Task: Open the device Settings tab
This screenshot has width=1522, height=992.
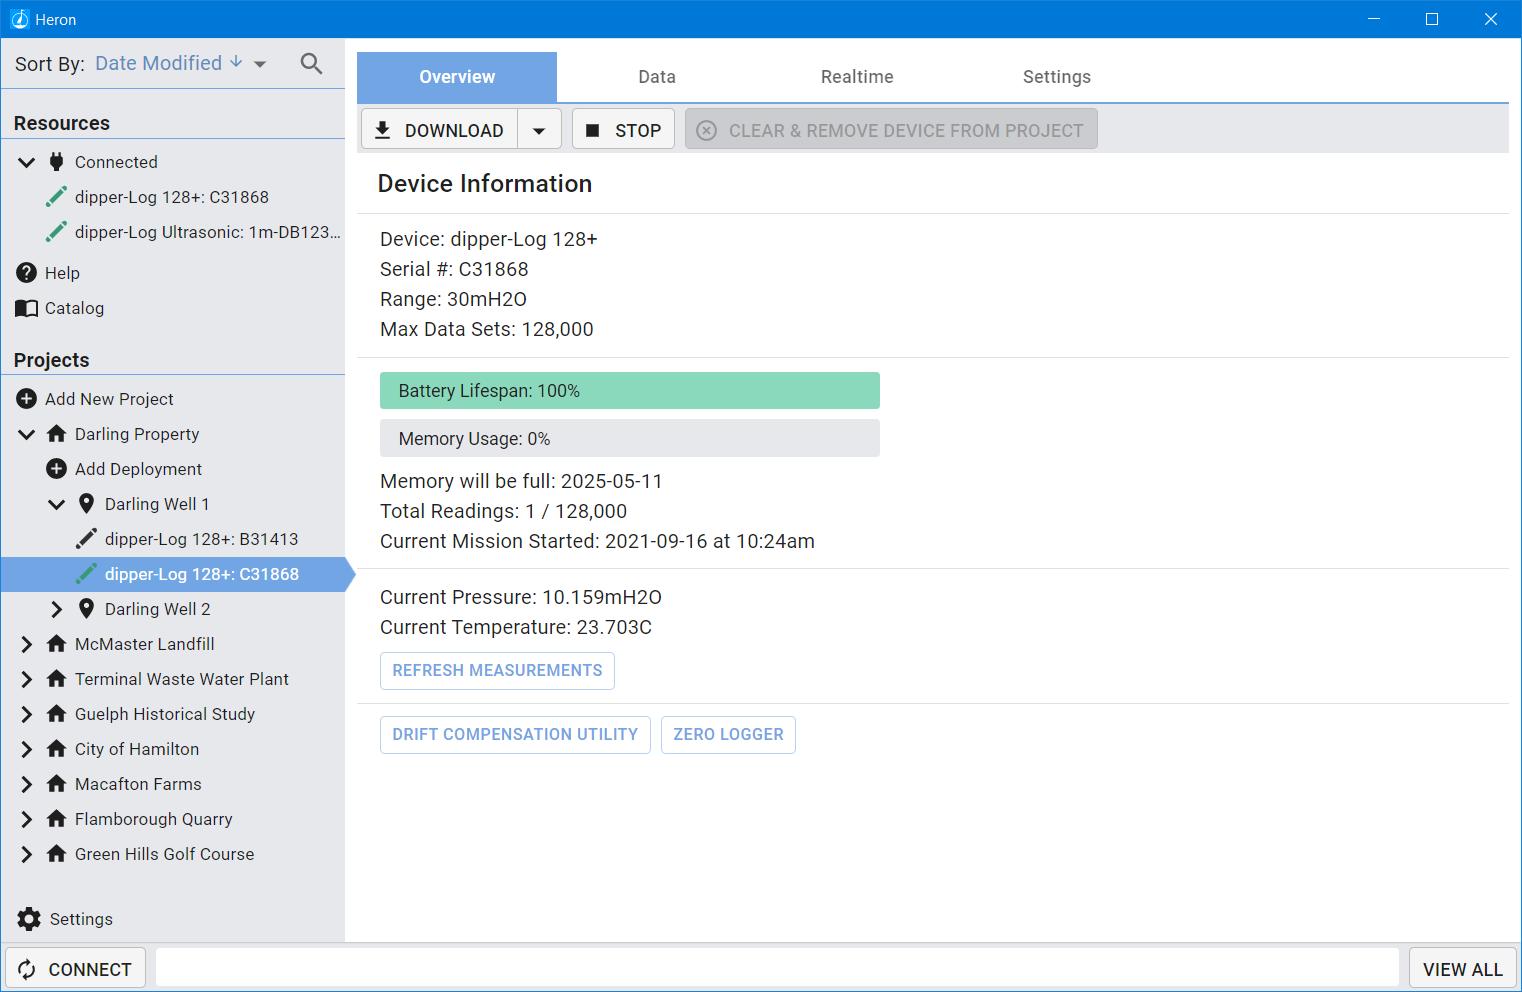Action: coord(1057,77)
